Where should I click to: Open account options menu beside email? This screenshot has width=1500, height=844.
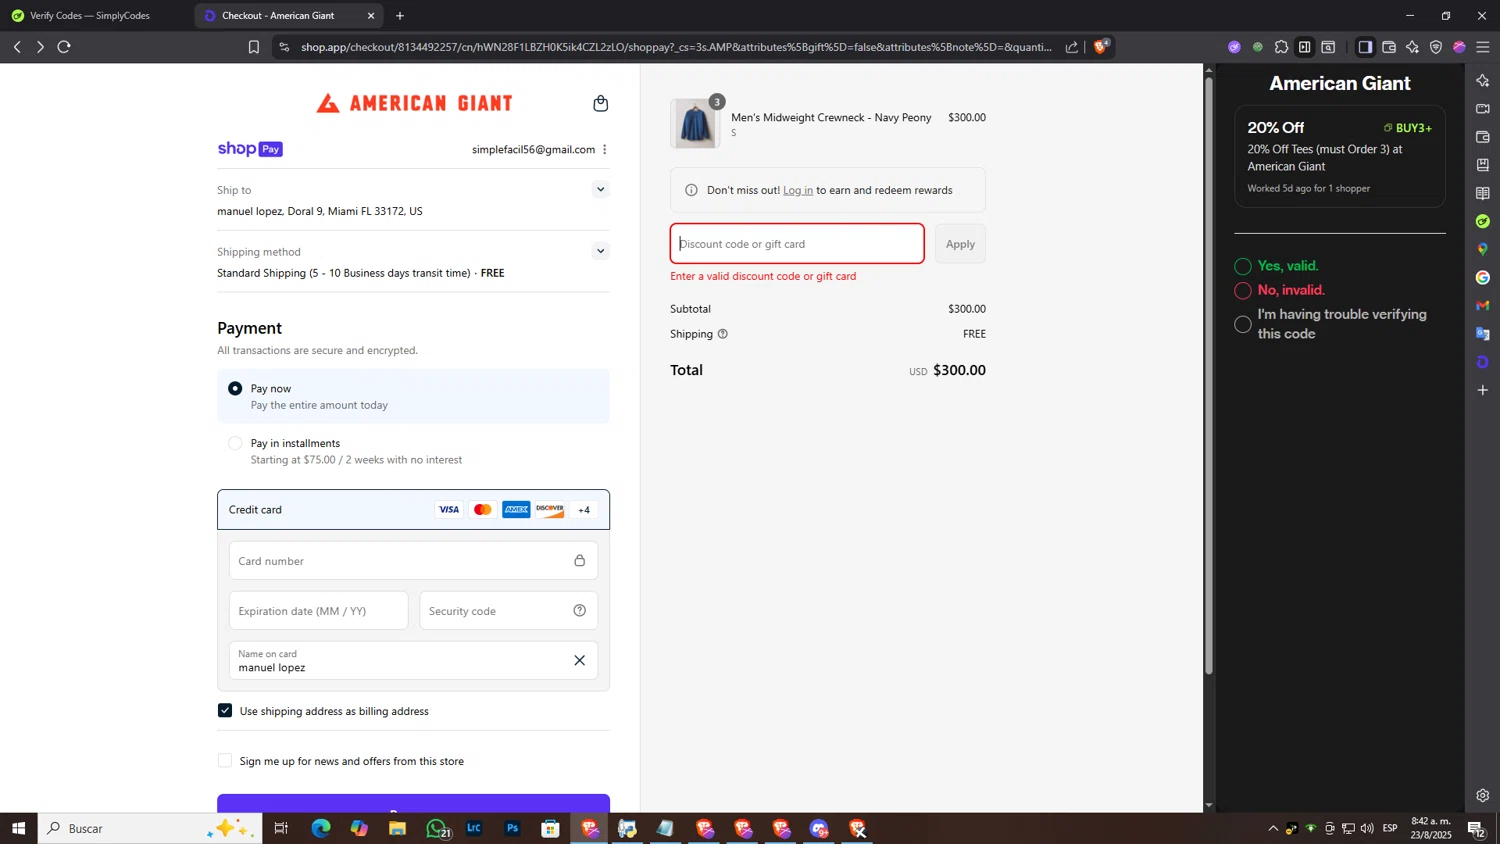(605, 149)
